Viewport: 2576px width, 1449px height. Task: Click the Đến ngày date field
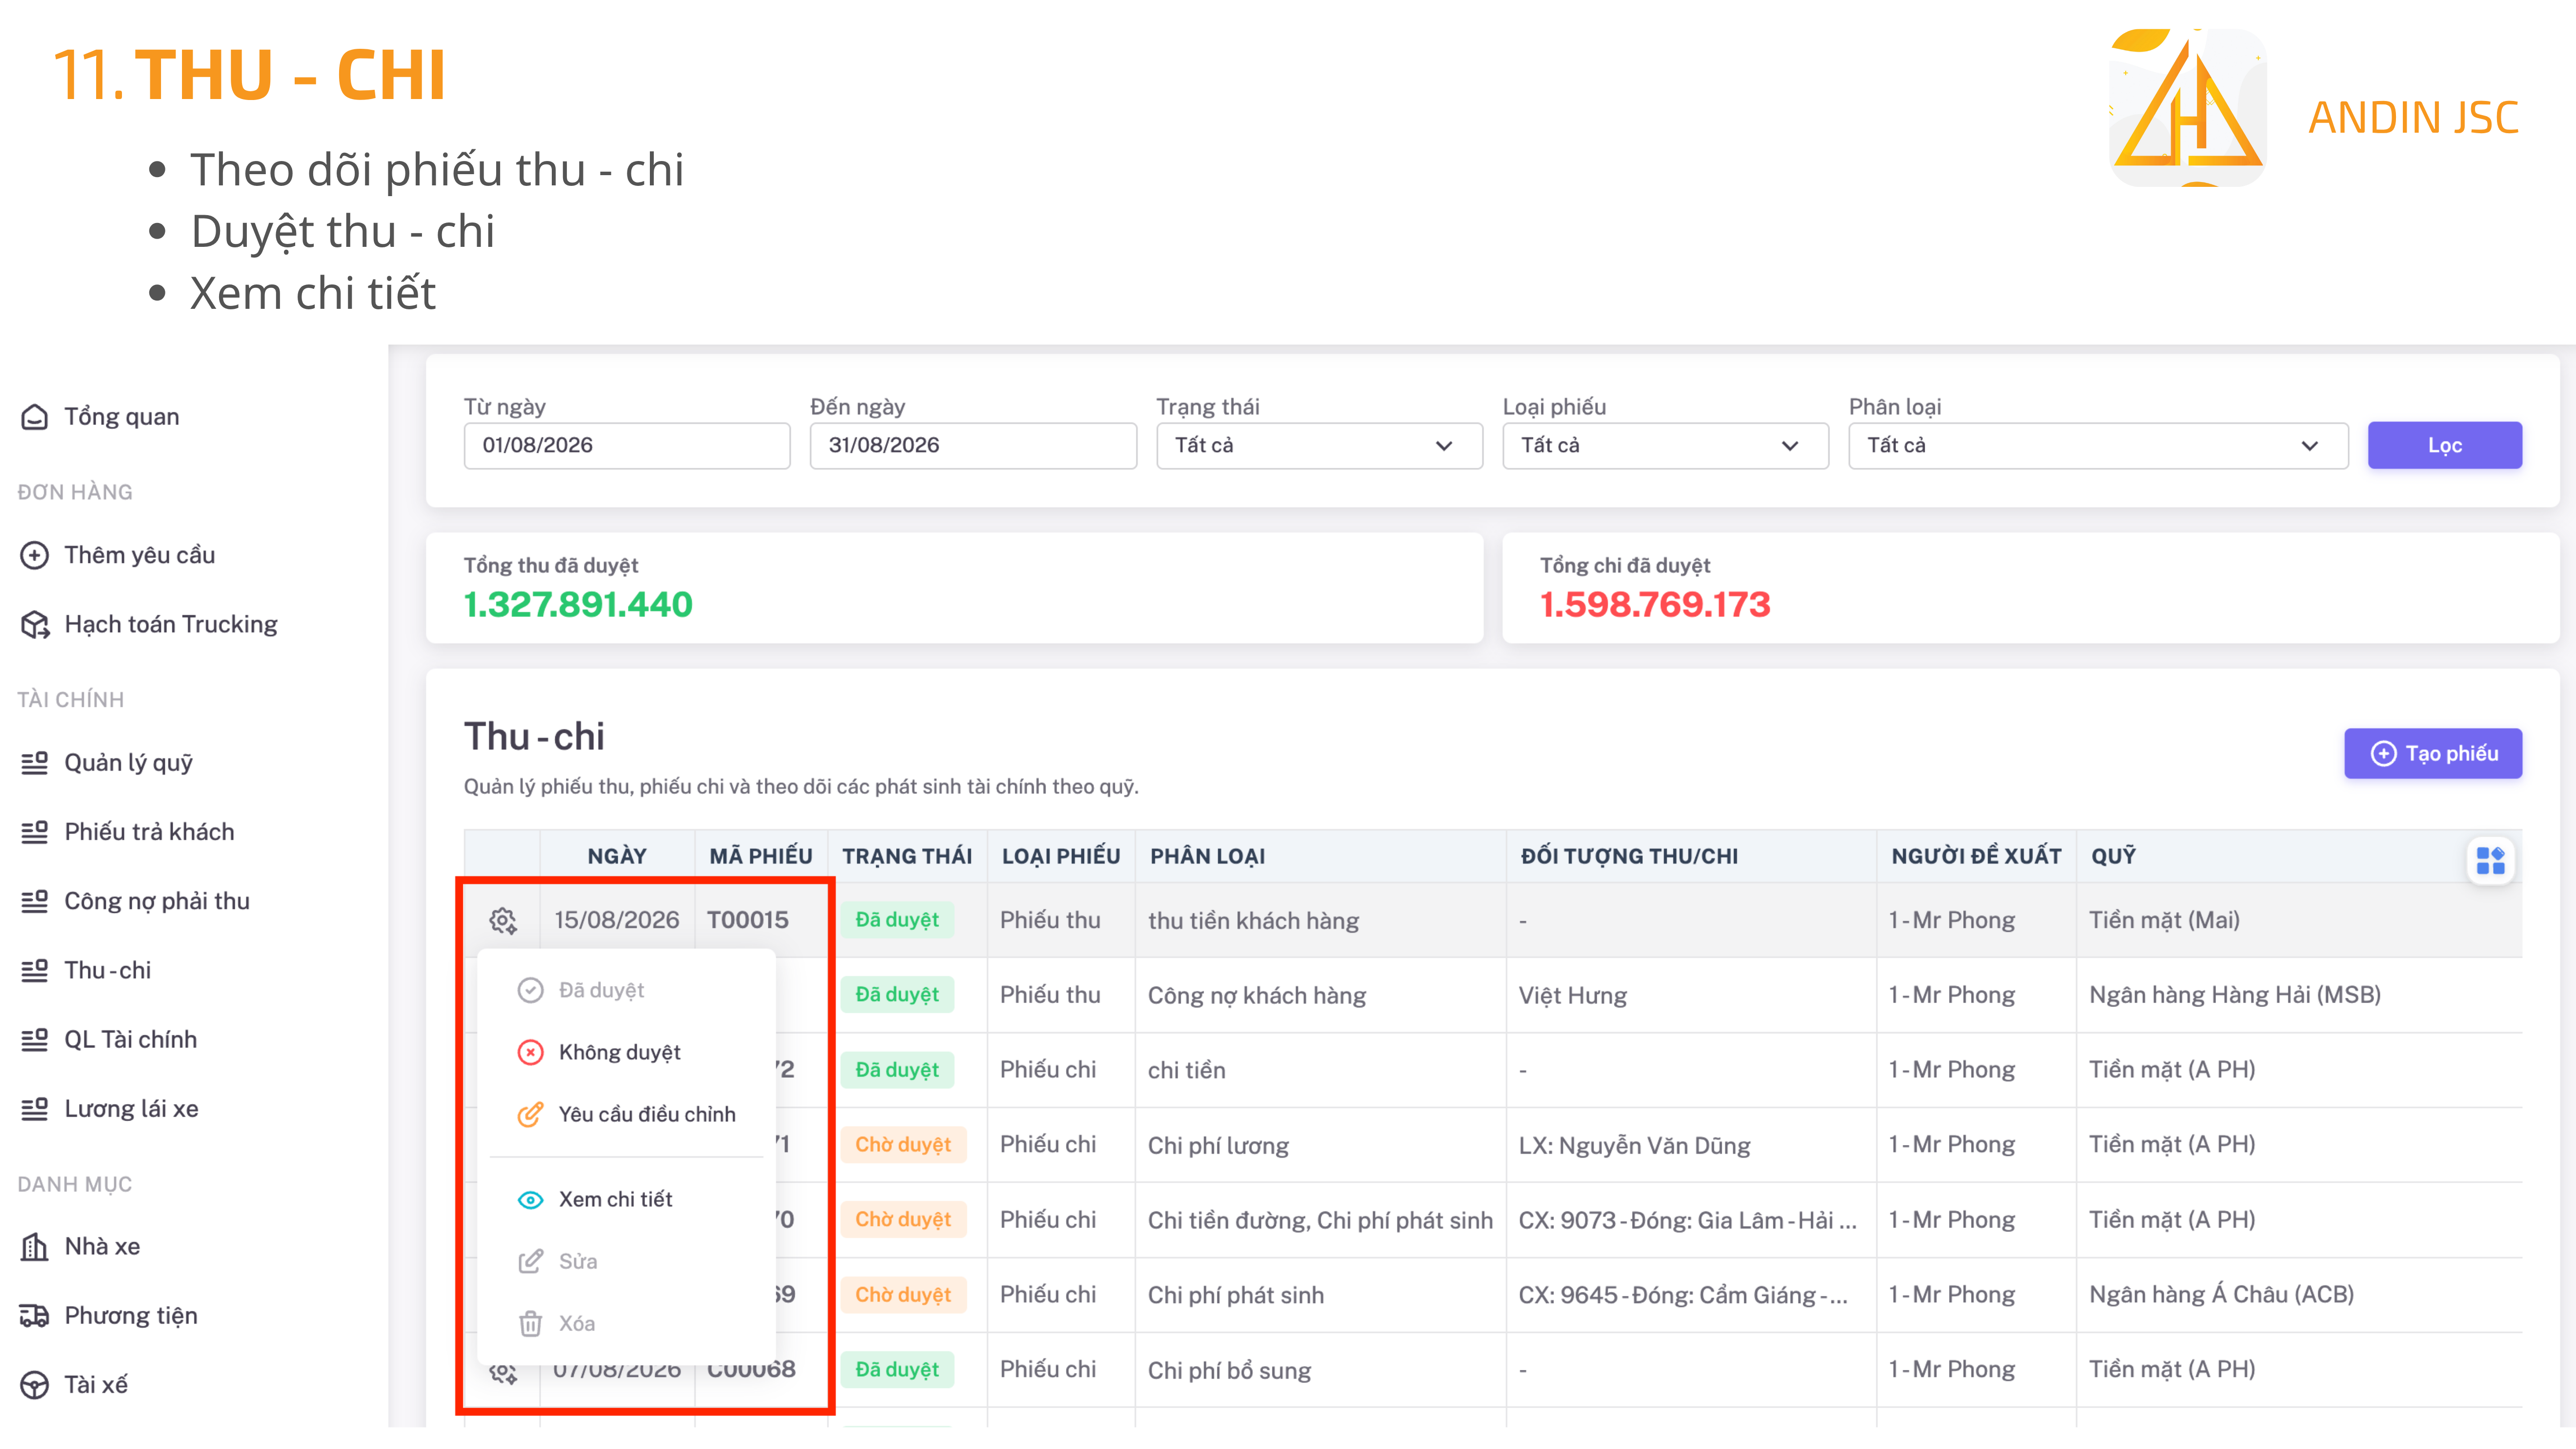[x=973, y=445]
